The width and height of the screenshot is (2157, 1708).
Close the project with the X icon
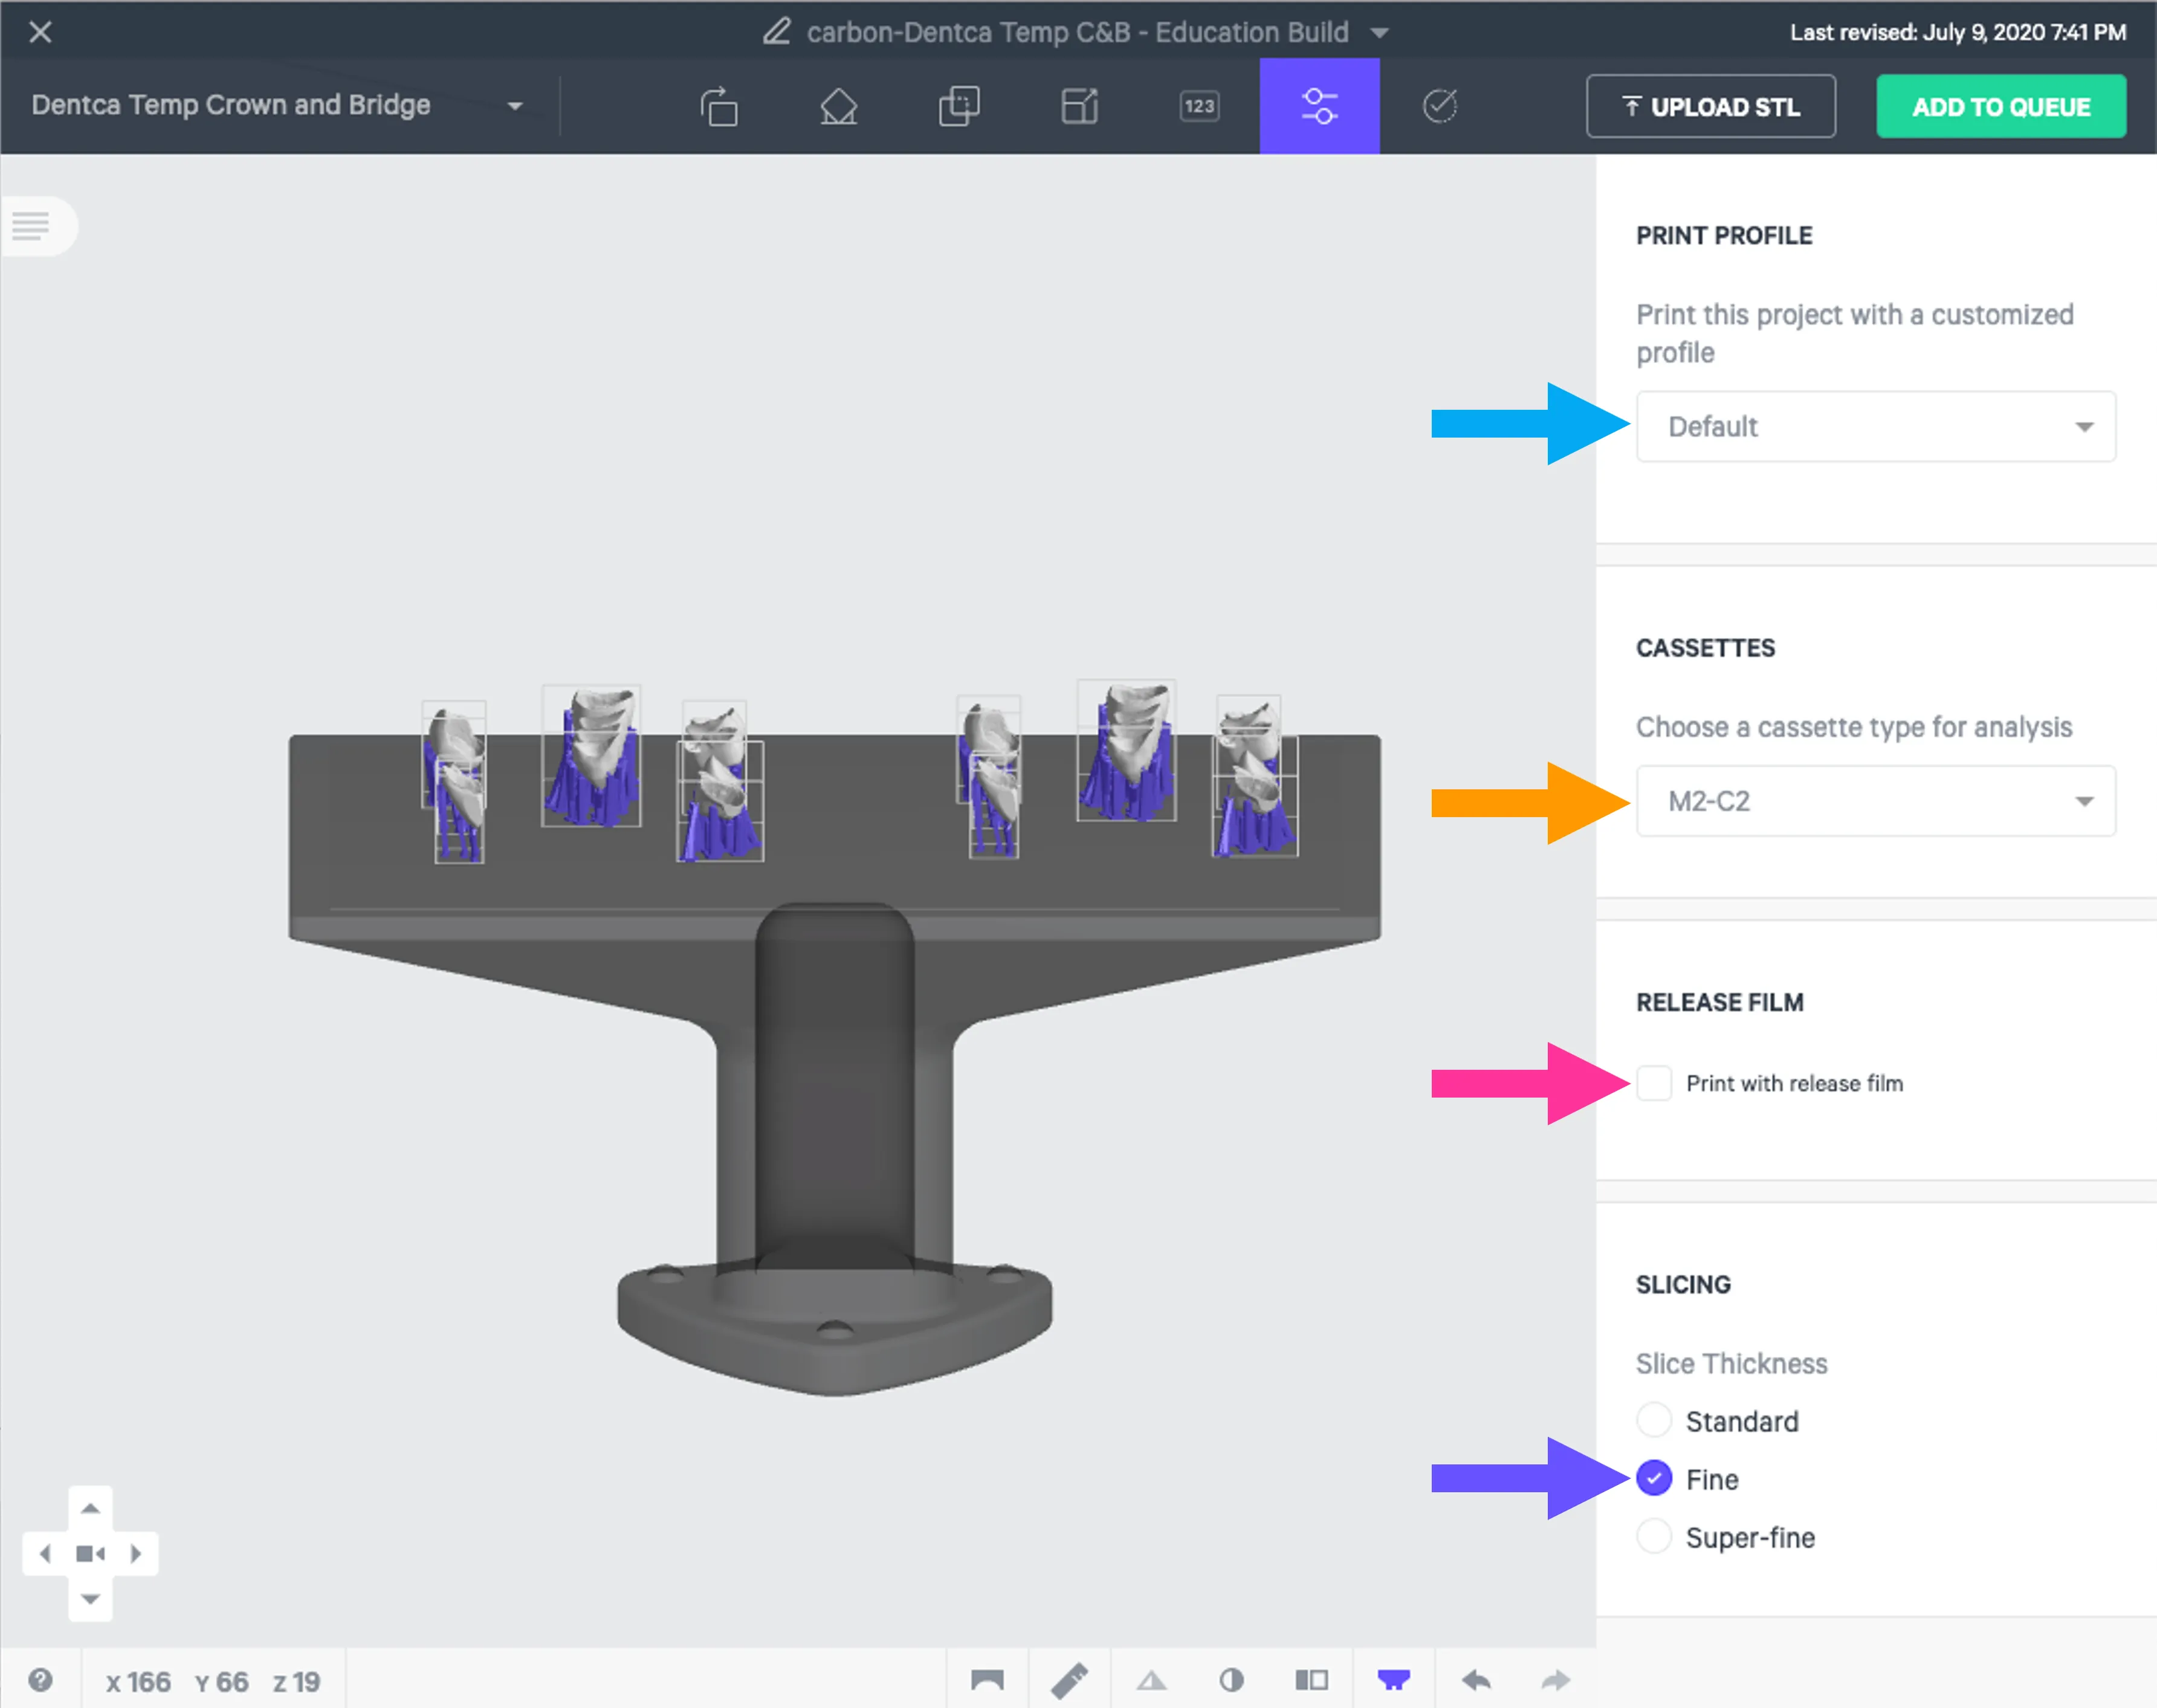[41, 32]
